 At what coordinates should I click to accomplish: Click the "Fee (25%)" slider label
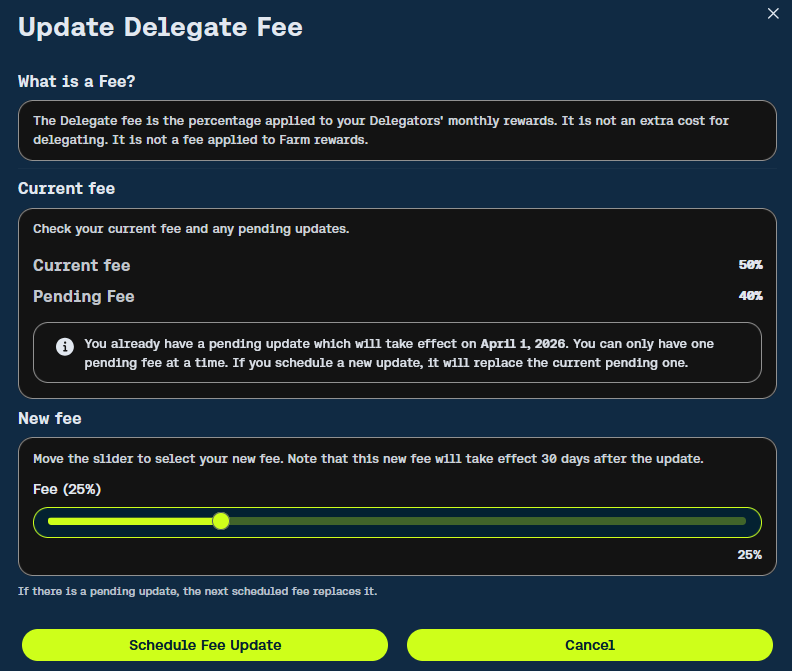67,489
